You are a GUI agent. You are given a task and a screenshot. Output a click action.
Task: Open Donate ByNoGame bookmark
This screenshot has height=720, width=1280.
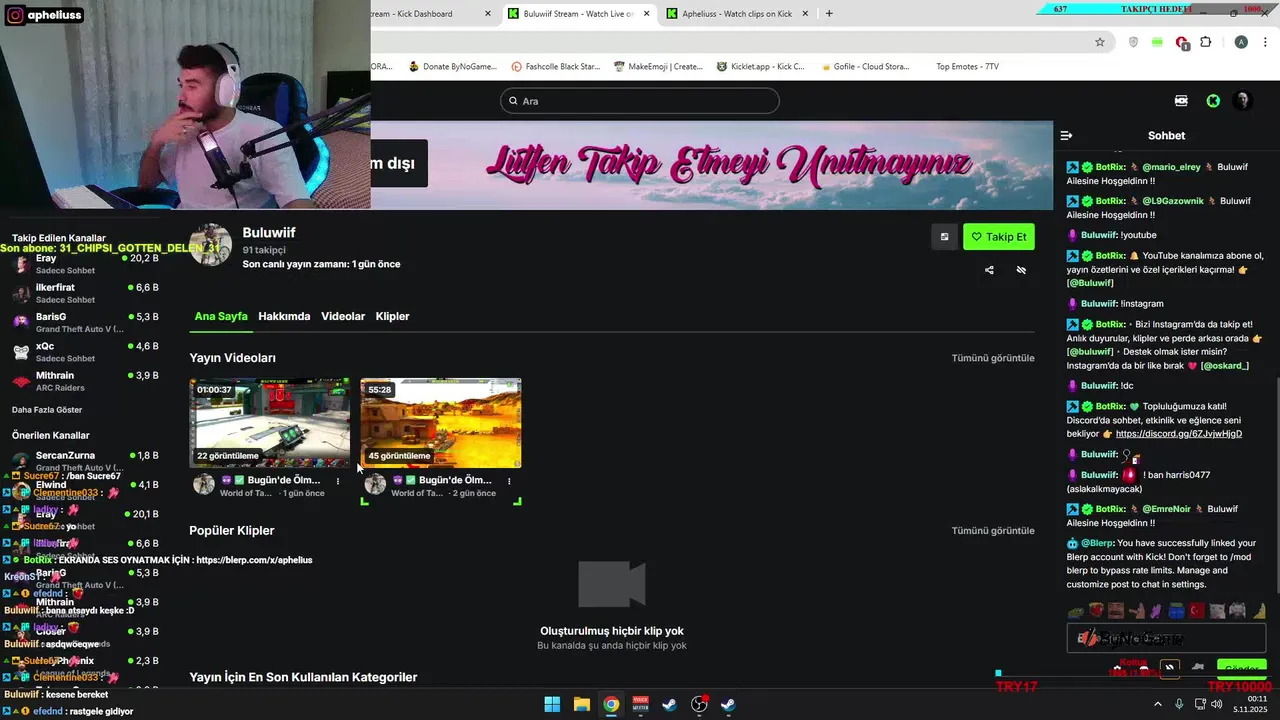452,67
